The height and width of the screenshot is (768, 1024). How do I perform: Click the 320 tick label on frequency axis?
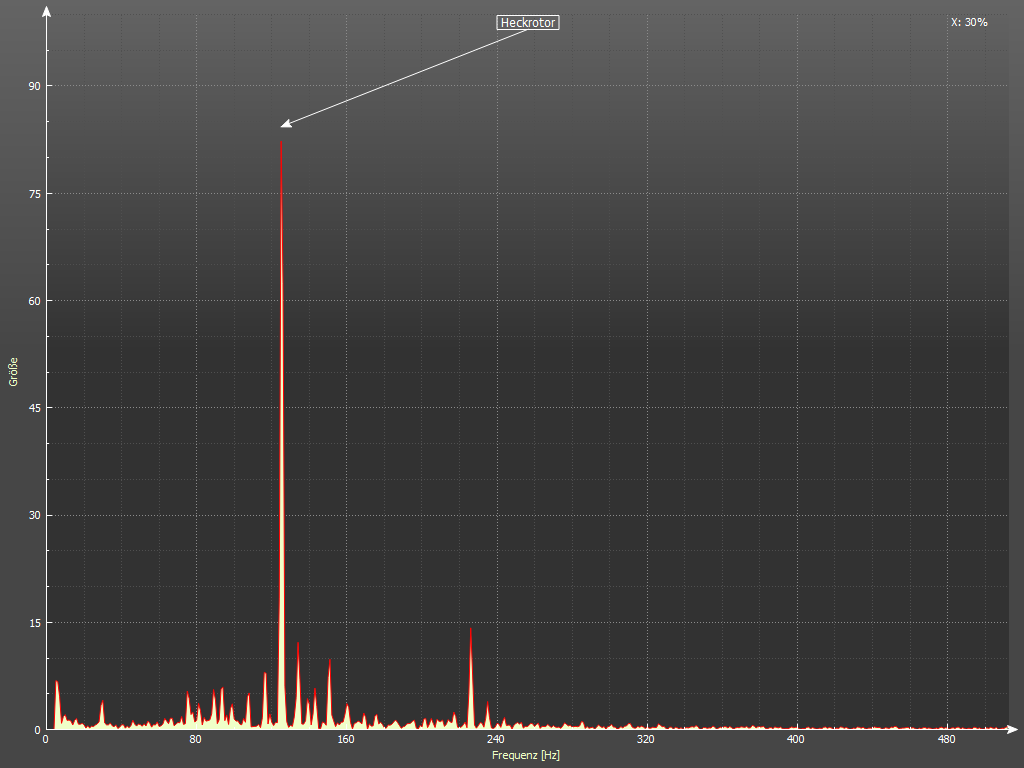(x=646, y=740)
